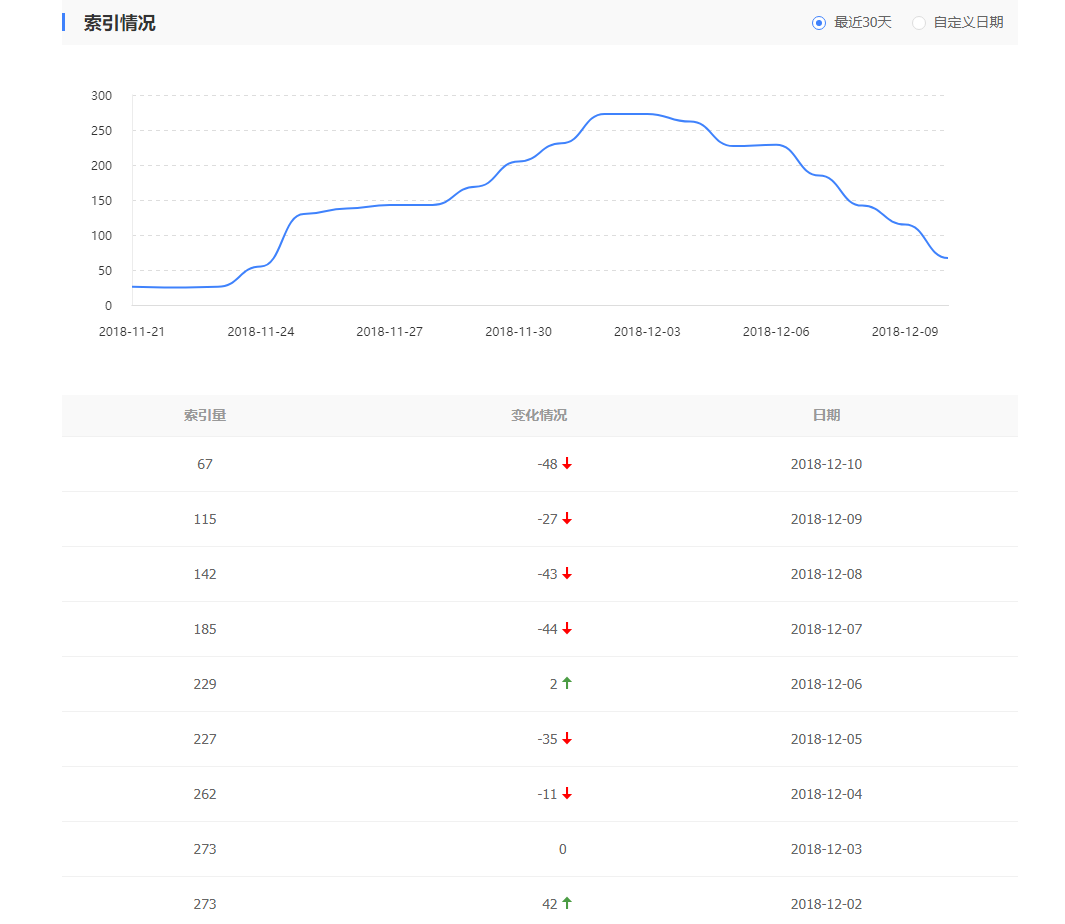The image size is (1065, 924).
Task: Click the 2018-12-09 chart axis label
Action: [x=905, y=332]
